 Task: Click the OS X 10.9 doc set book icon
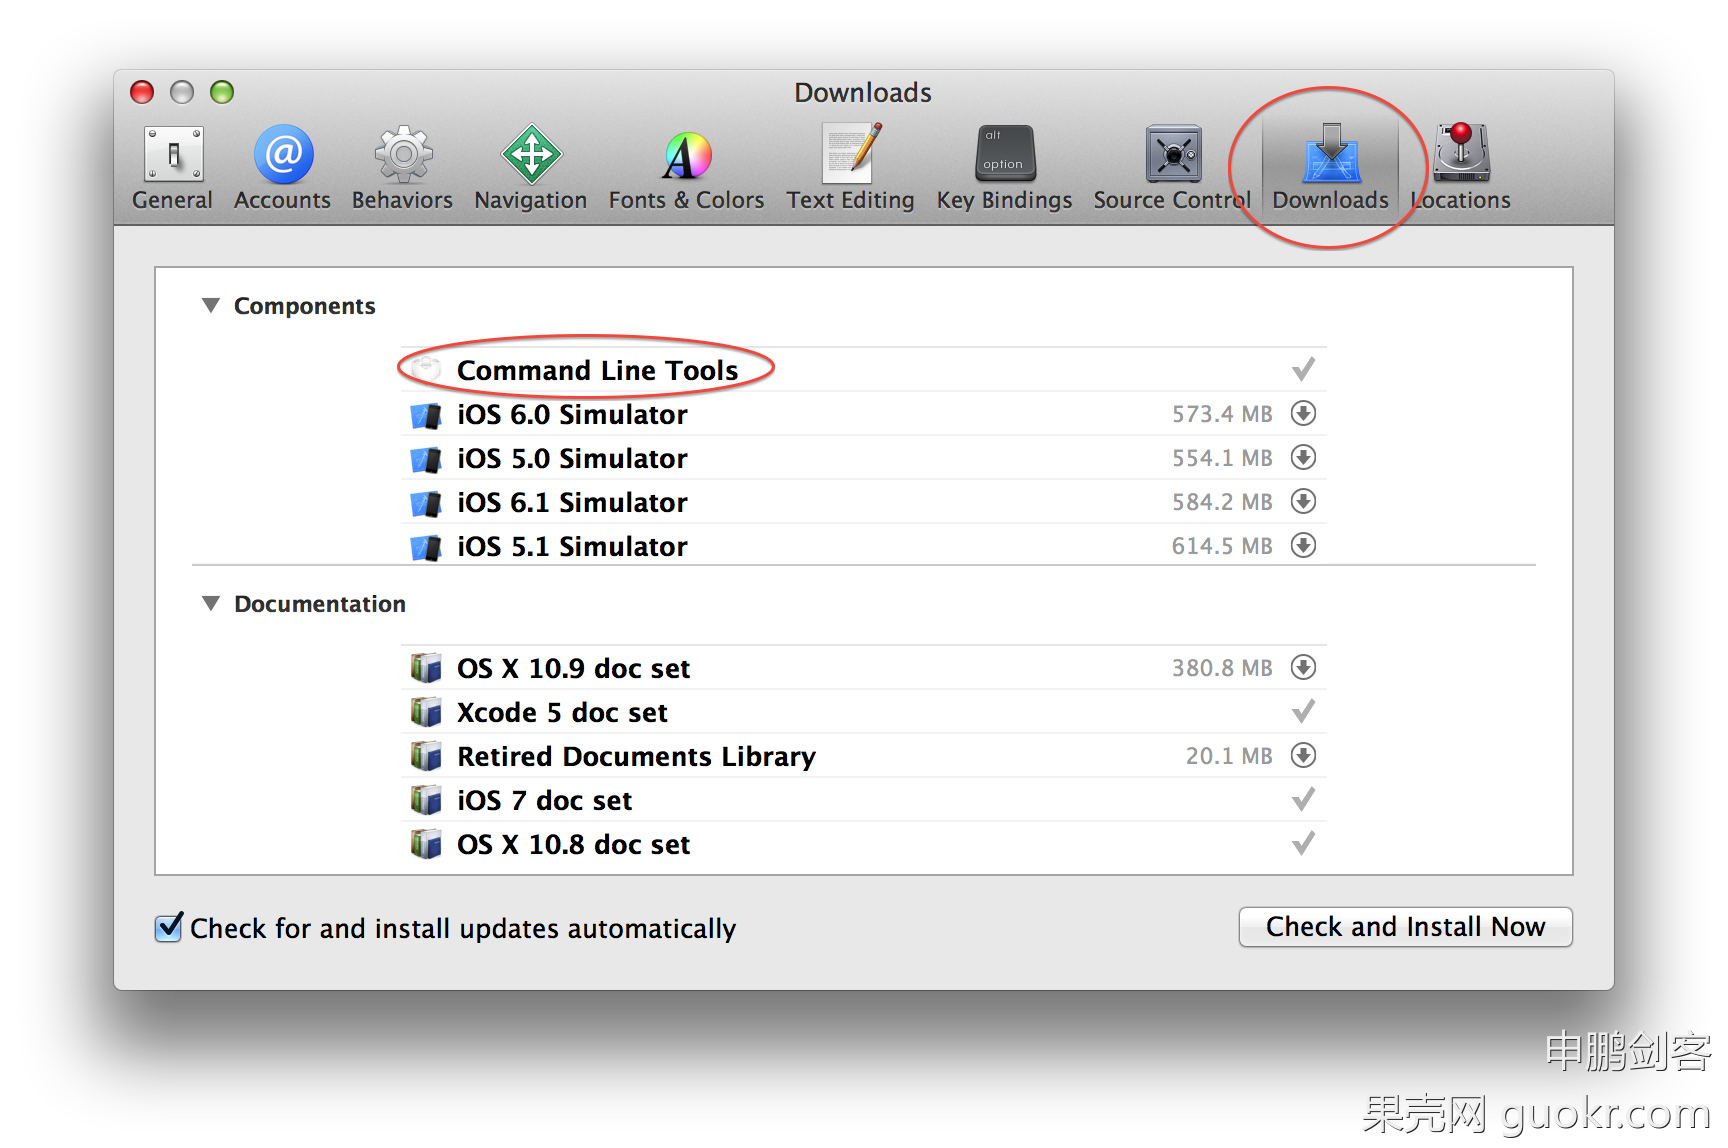point(426,668)
